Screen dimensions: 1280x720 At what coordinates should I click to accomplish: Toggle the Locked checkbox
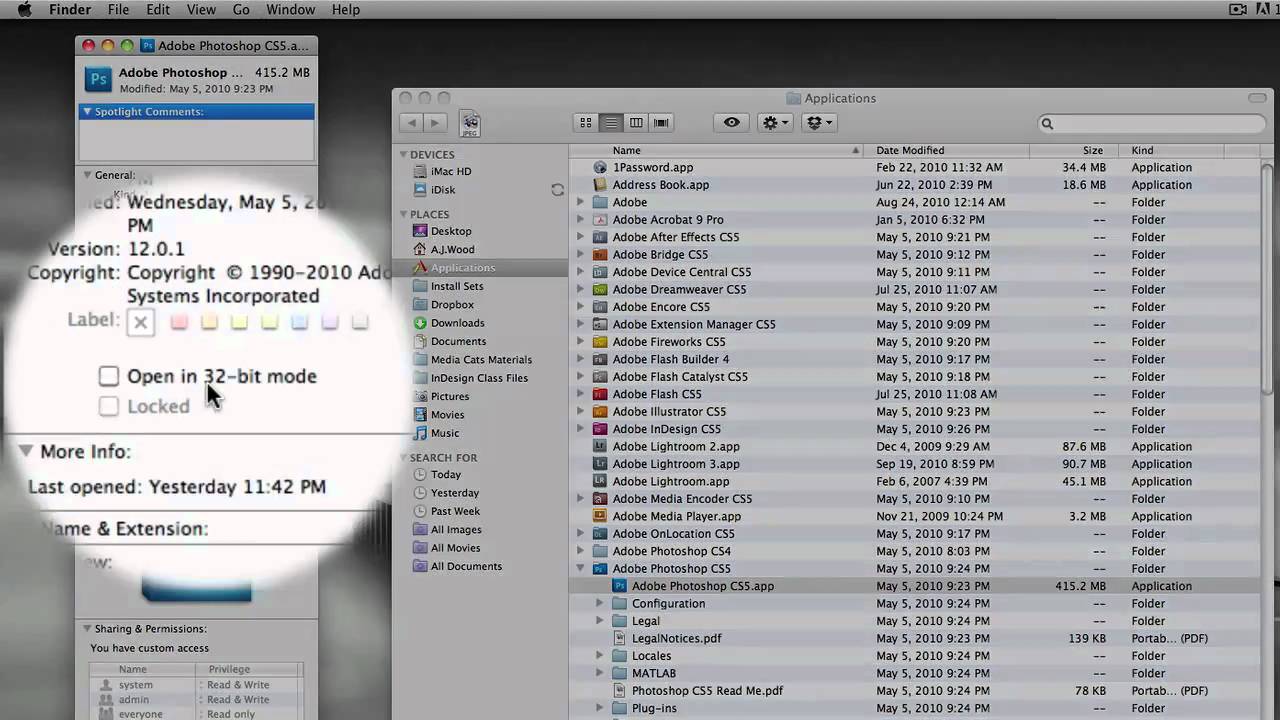tap(109, 406)
